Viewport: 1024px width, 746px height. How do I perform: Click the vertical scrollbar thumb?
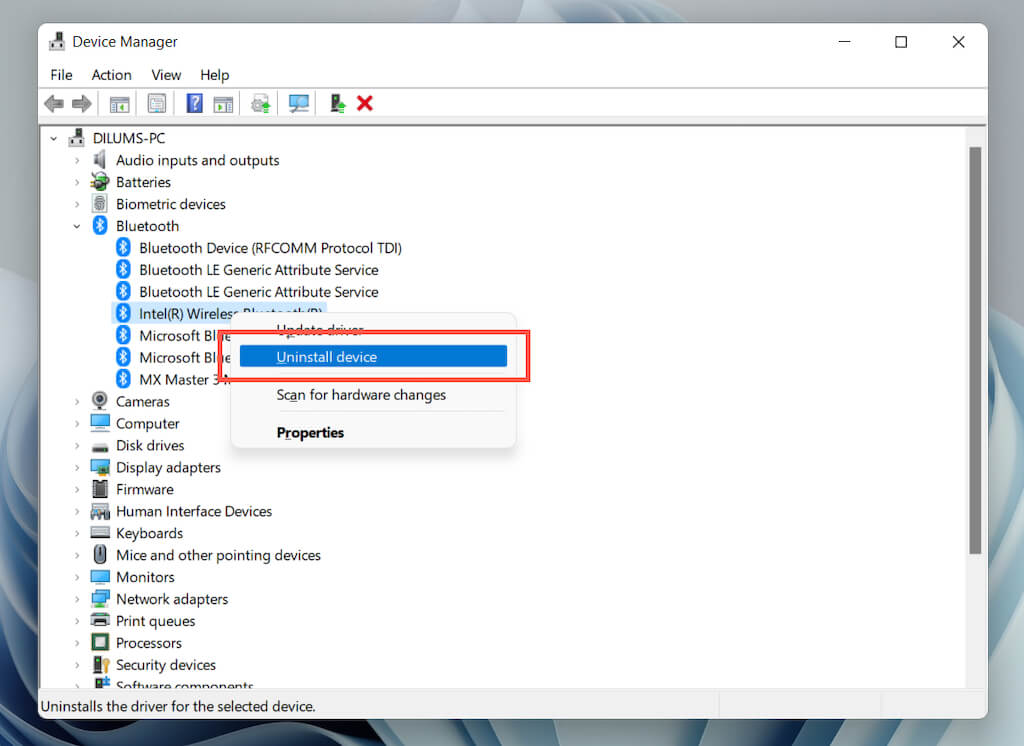coord(975,350)
